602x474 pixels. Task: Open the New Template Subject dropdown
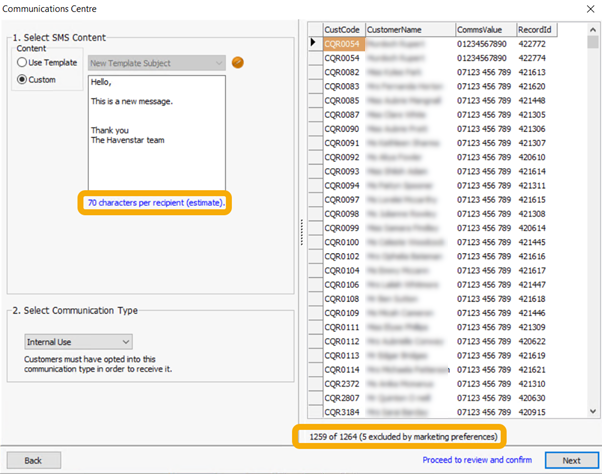point(157,63)
